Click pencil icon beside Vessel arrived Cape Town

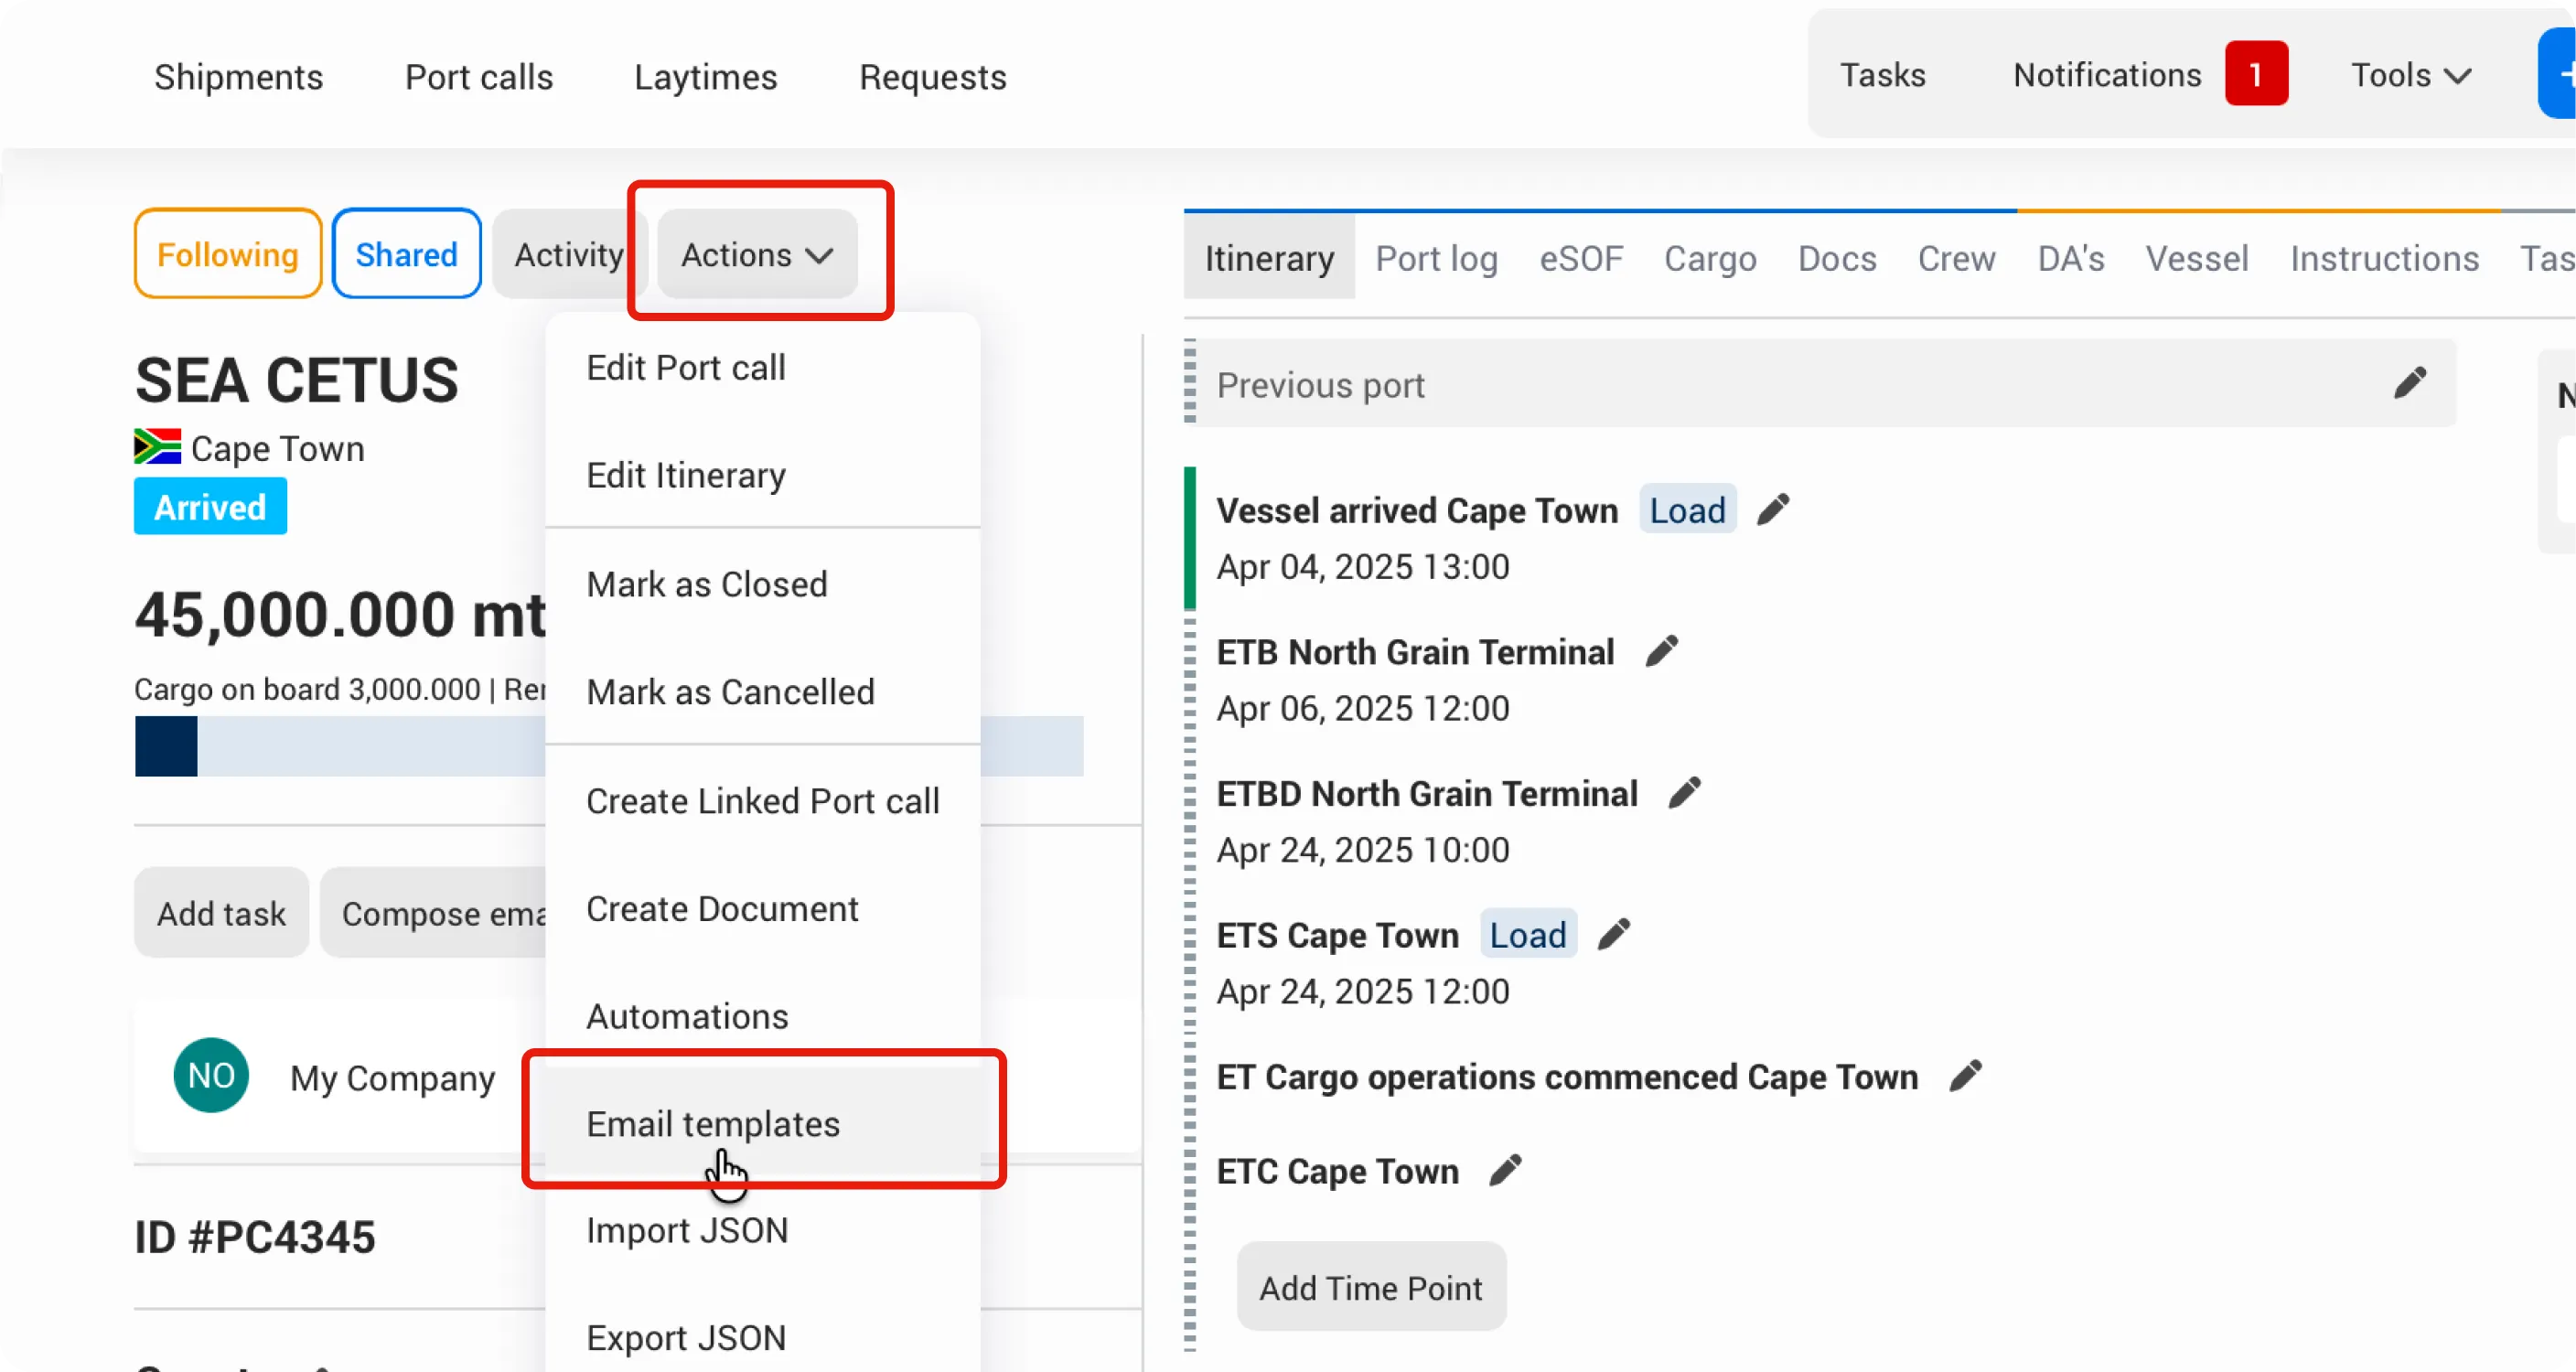coord(1773,510)
